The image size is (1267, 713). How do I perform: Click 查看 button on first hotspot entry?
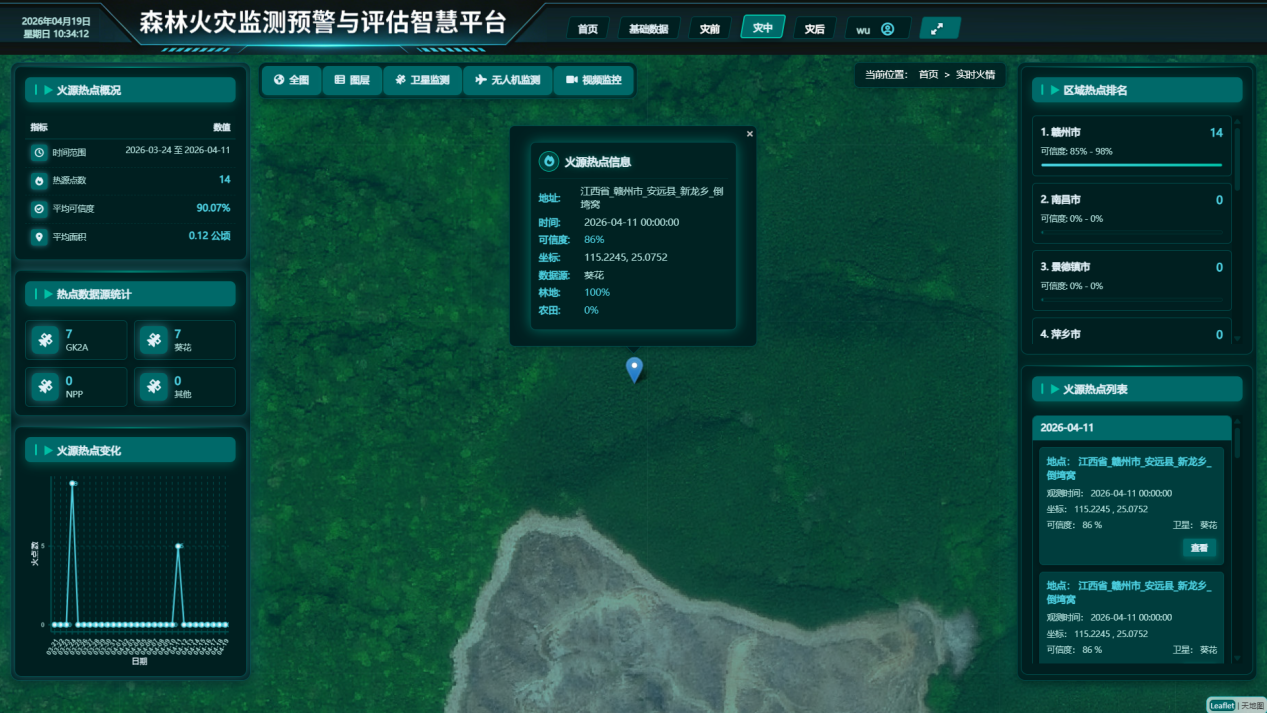[1199, 548]
